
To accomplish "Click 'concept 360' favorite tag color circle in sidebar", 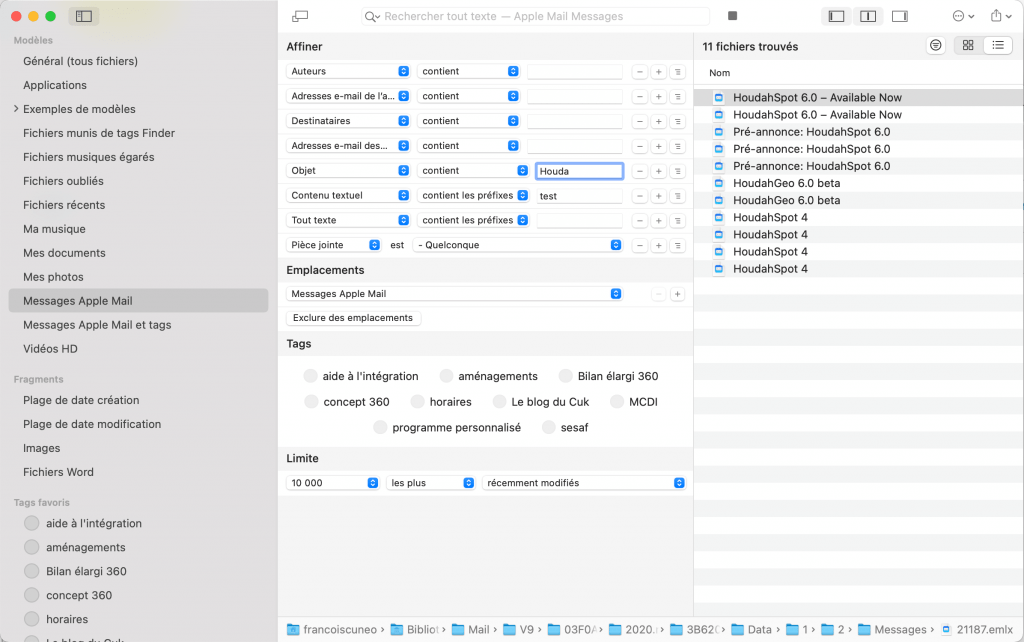I will point(31,595).
